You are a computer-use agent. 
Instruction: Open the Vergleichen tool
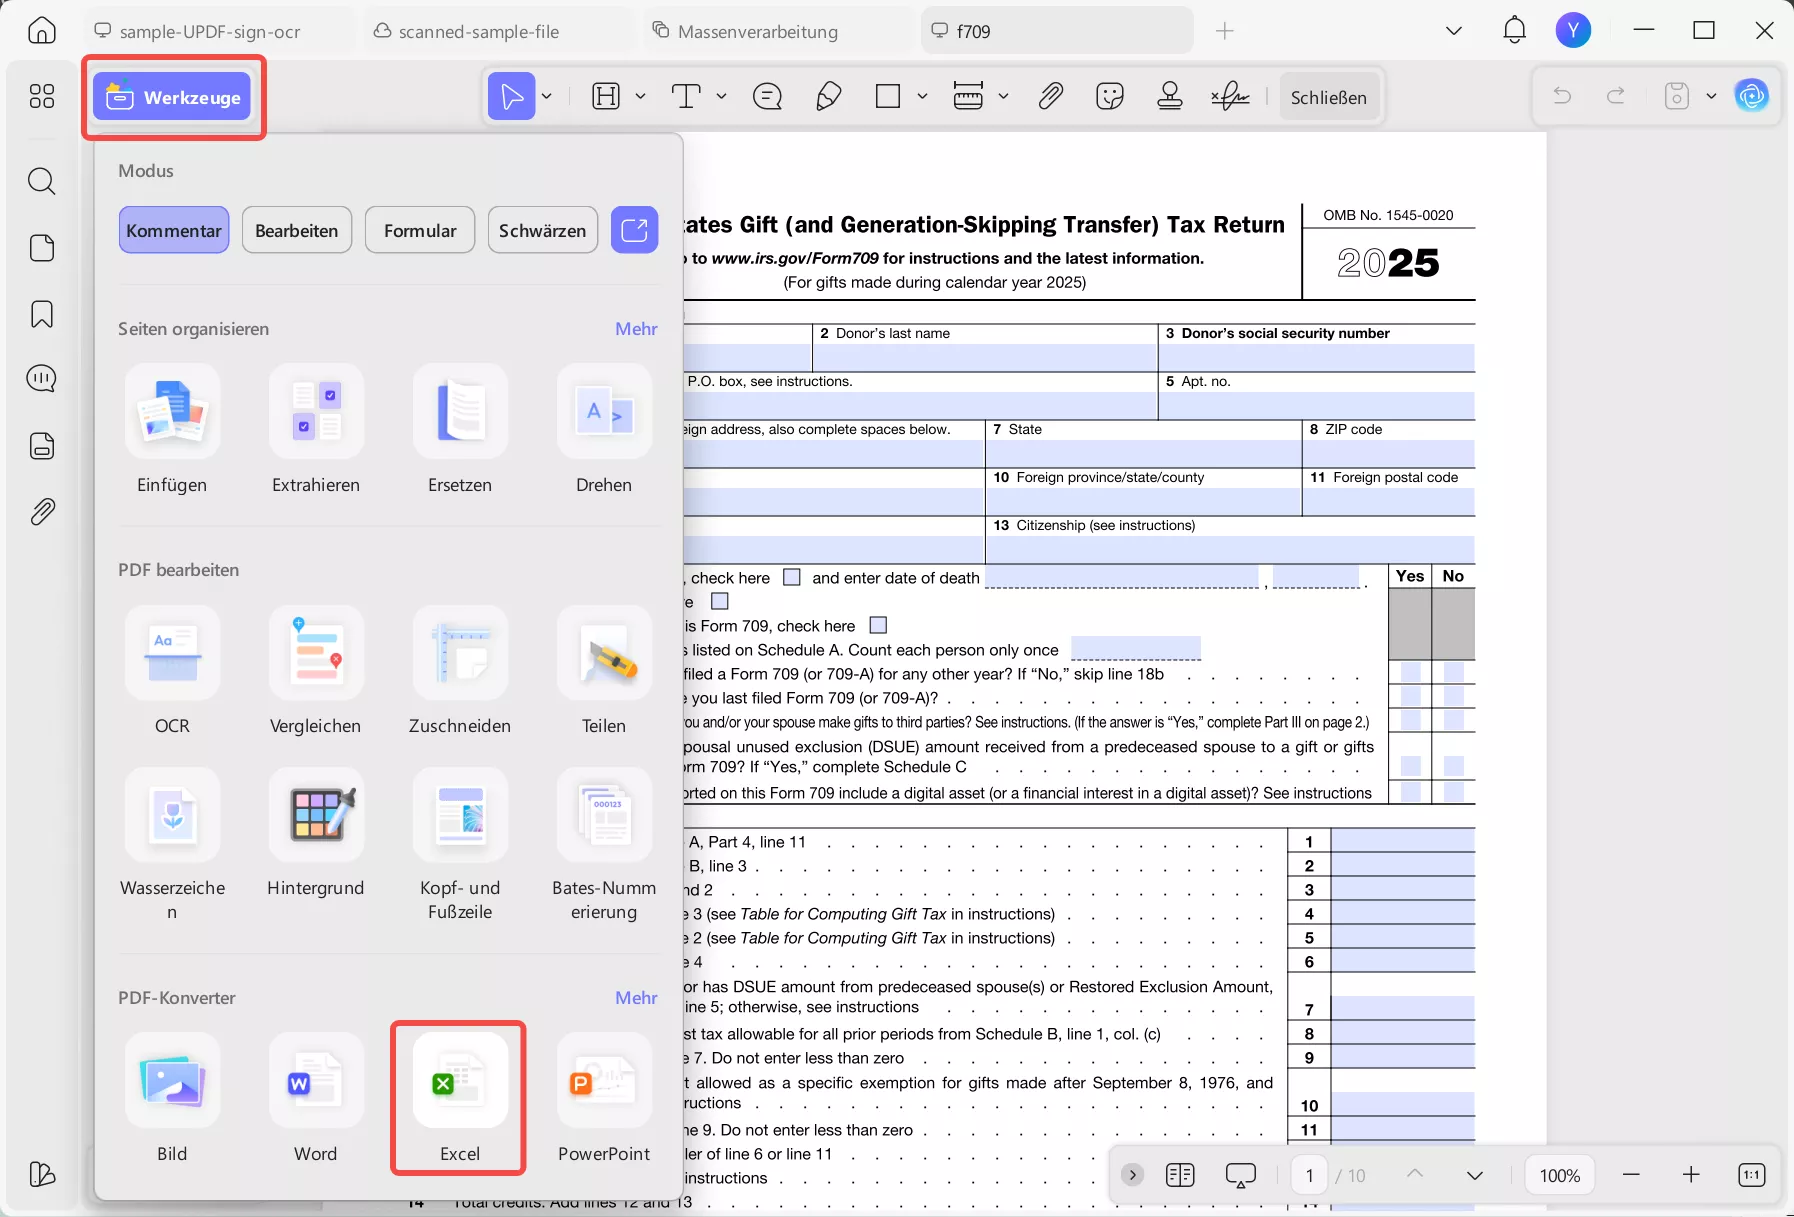pos(316,671)
